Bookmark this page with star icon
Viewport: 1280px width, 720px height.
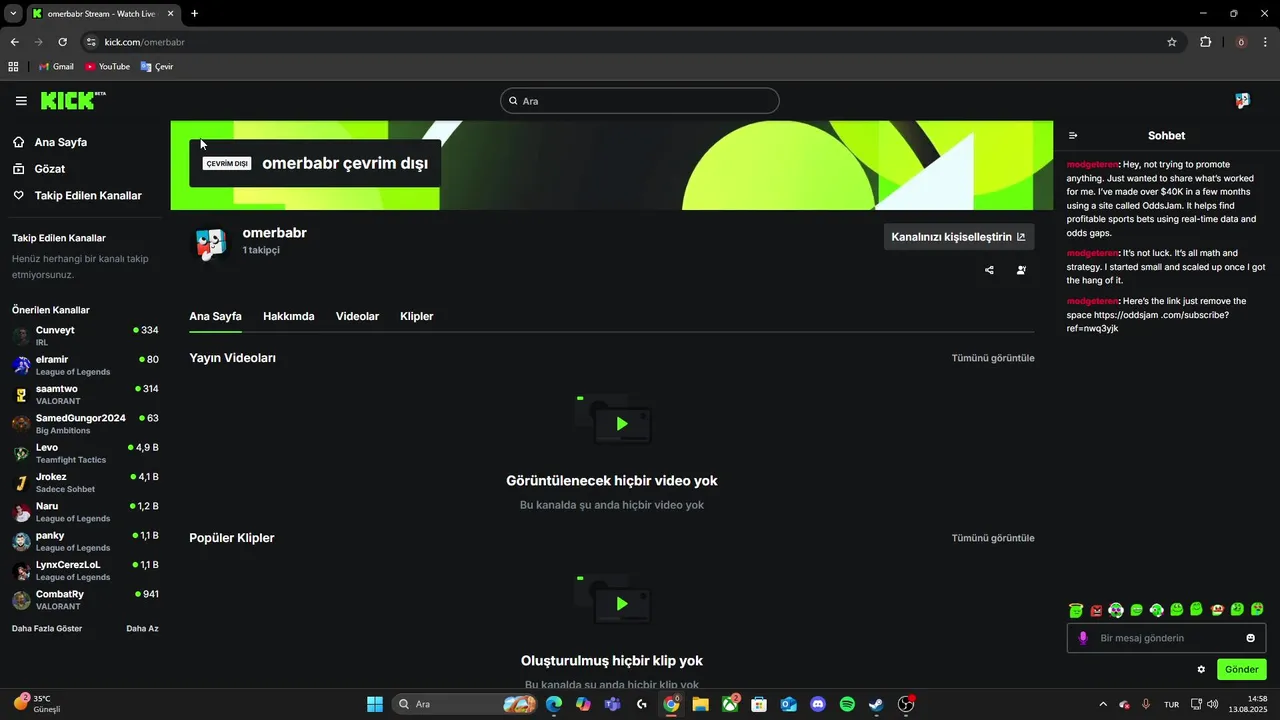click(1172, 42)
